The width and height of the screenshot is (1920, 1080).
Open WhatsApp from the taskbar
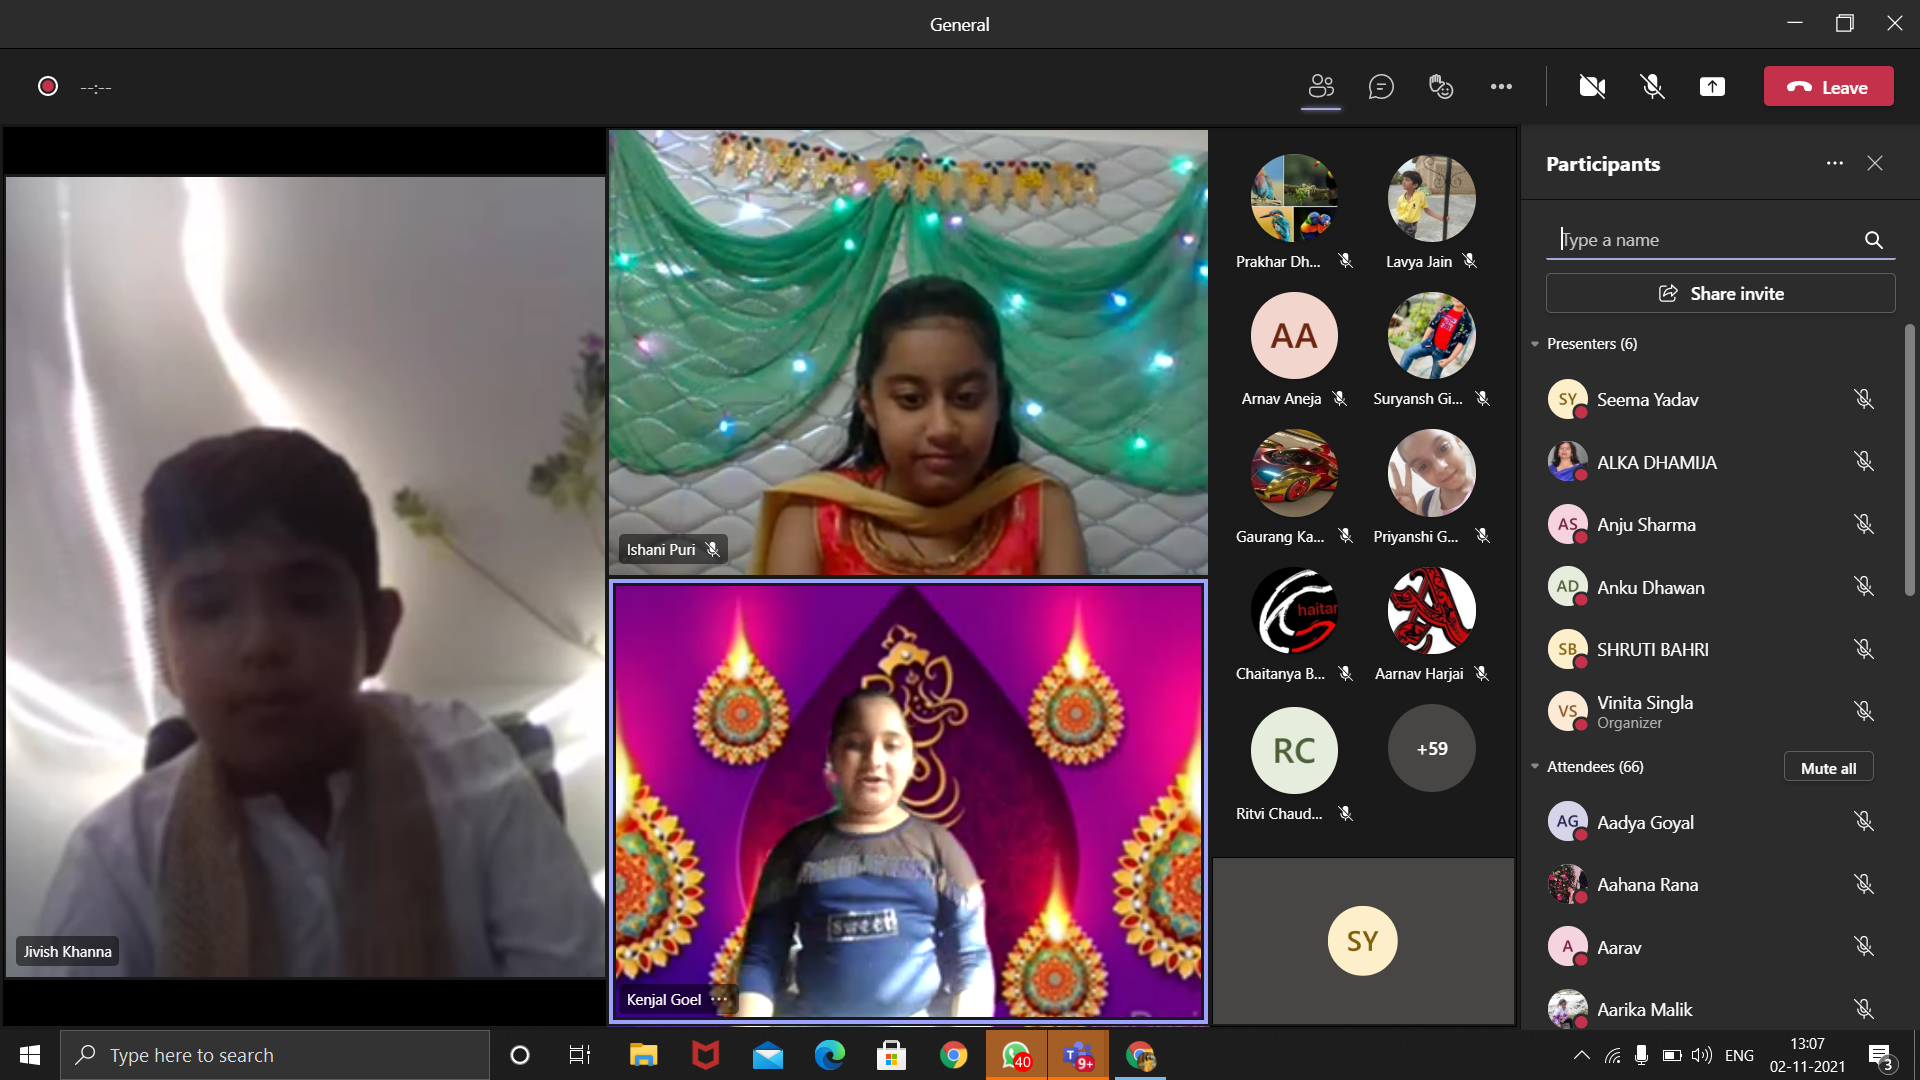click(1016, 1055)
